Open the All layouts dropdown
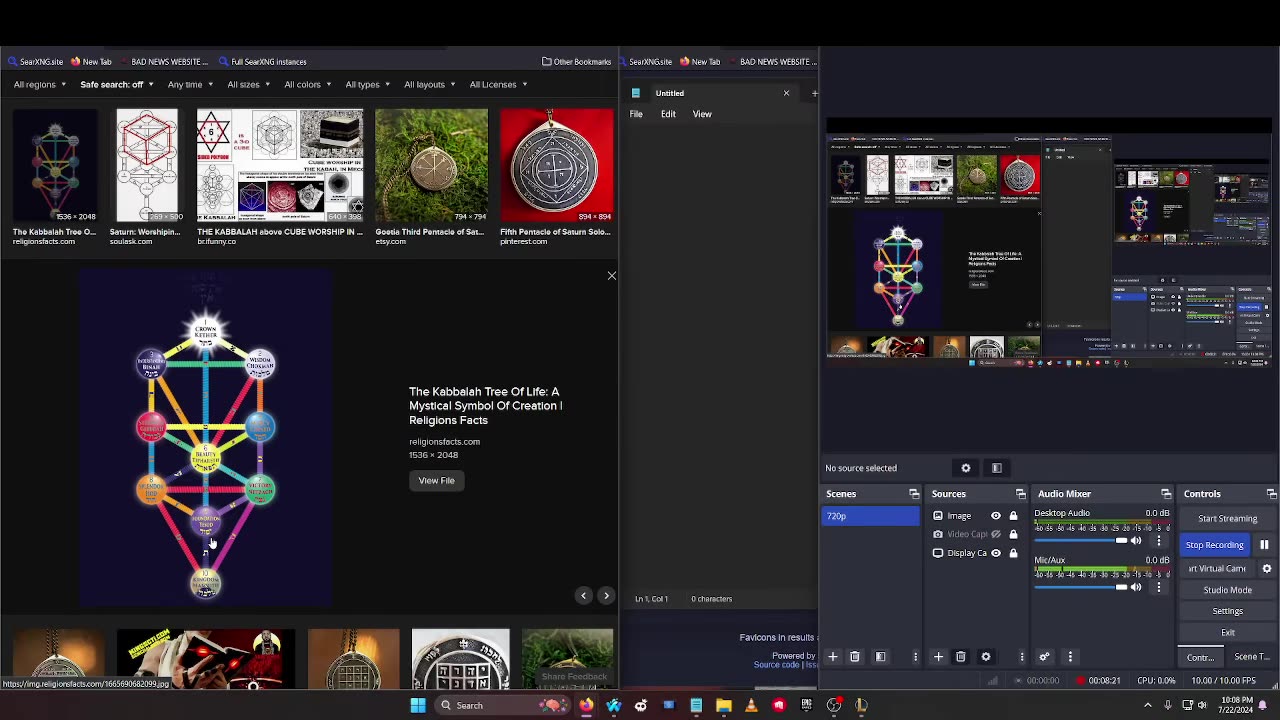The height and width of the screenshot is (720, 1280). [429, 84]
